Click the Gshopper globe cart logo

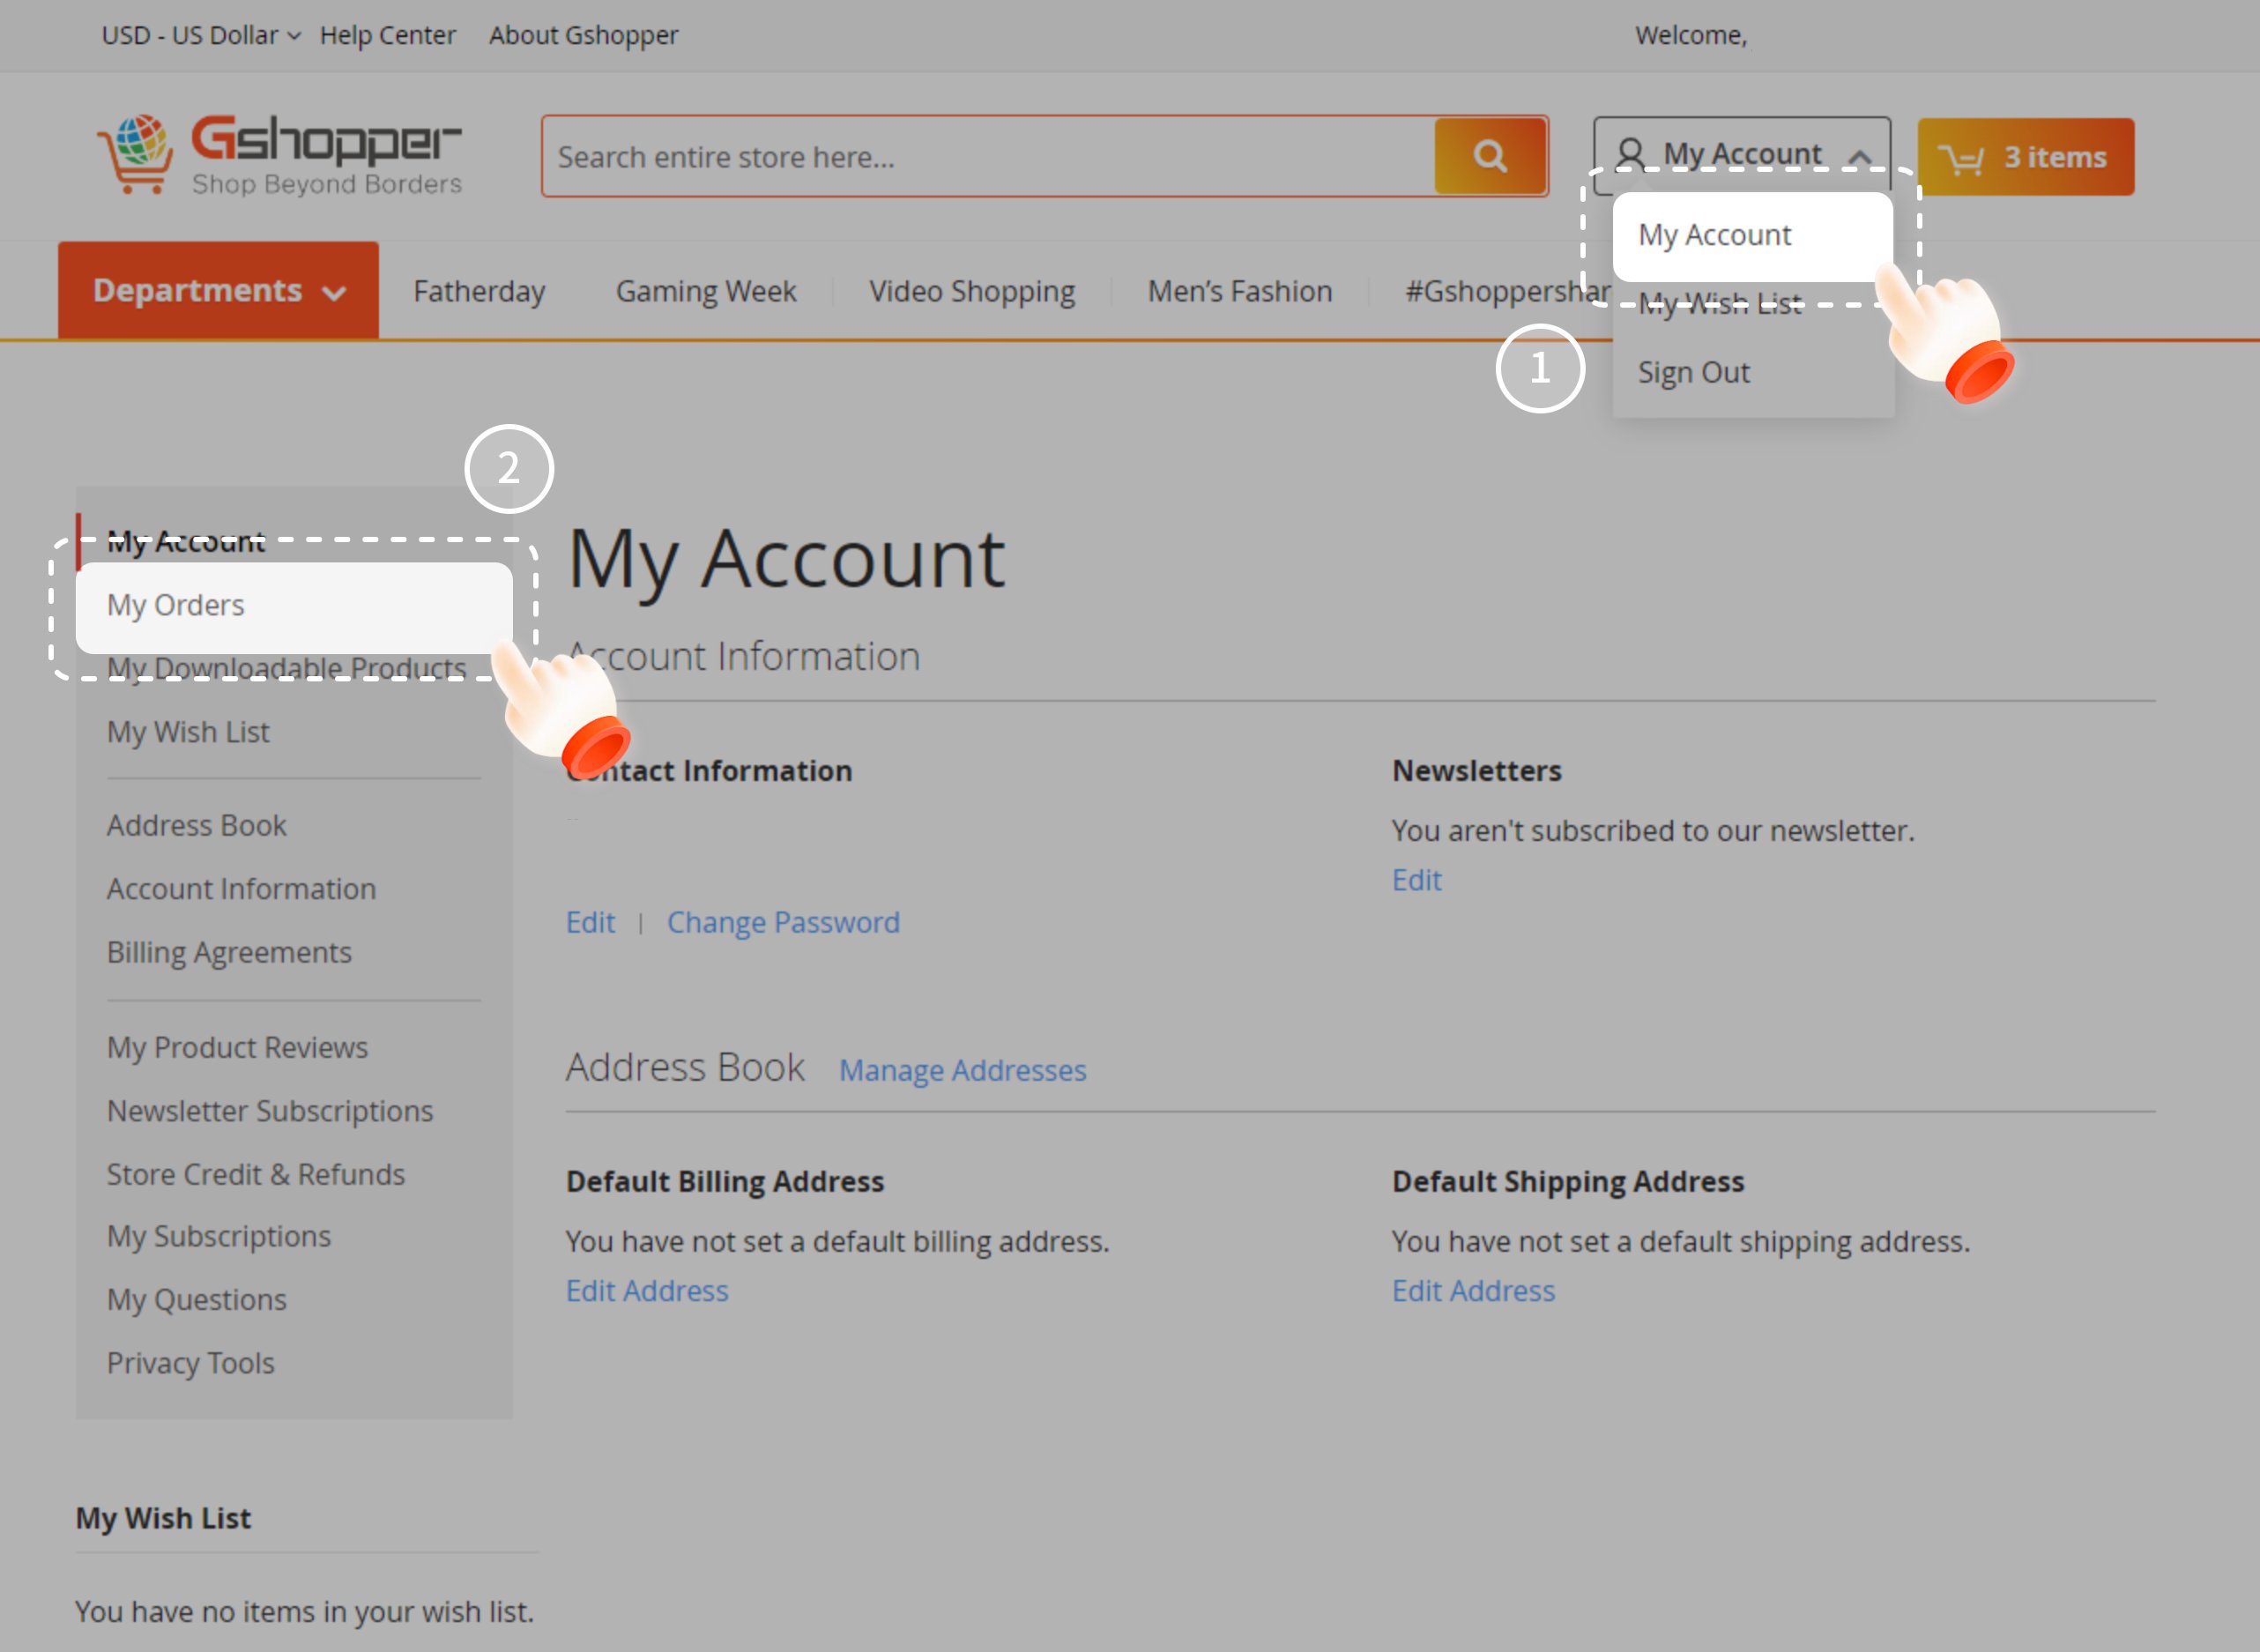coord(135,153)
